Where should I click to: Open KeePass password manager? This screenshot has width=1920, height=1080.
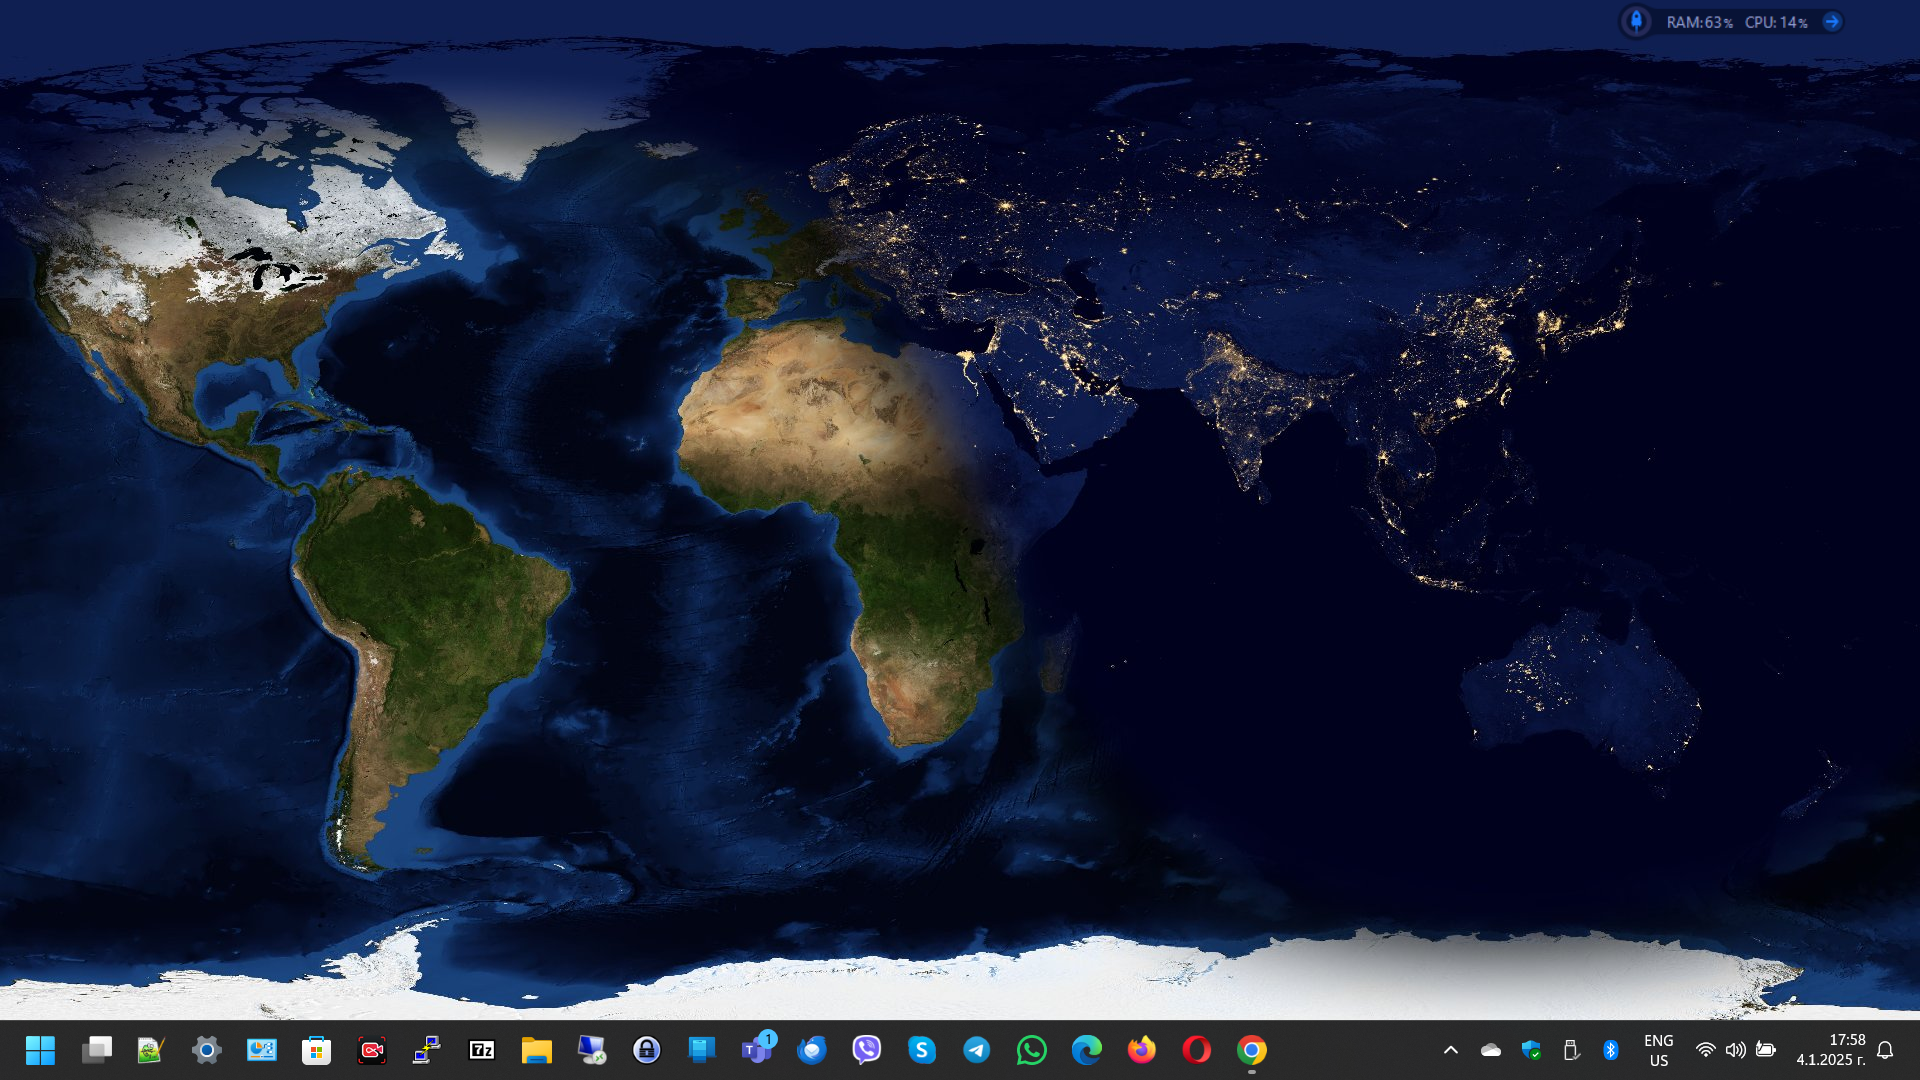point(647,1050)
